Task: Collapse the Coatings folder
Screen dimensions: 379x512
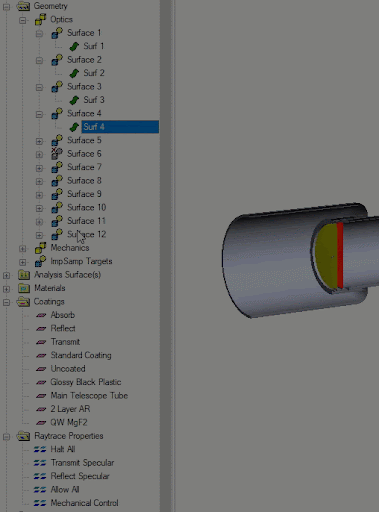Action: coord(6,302)
